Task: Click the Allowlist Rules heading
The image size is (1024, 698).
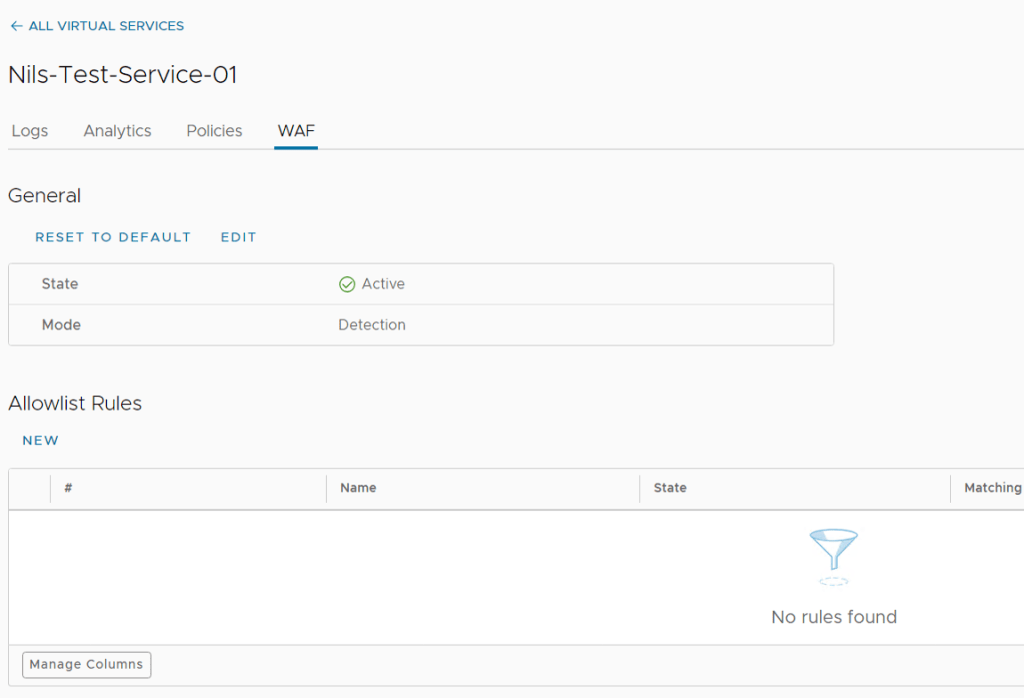Action: click(75, 403)
